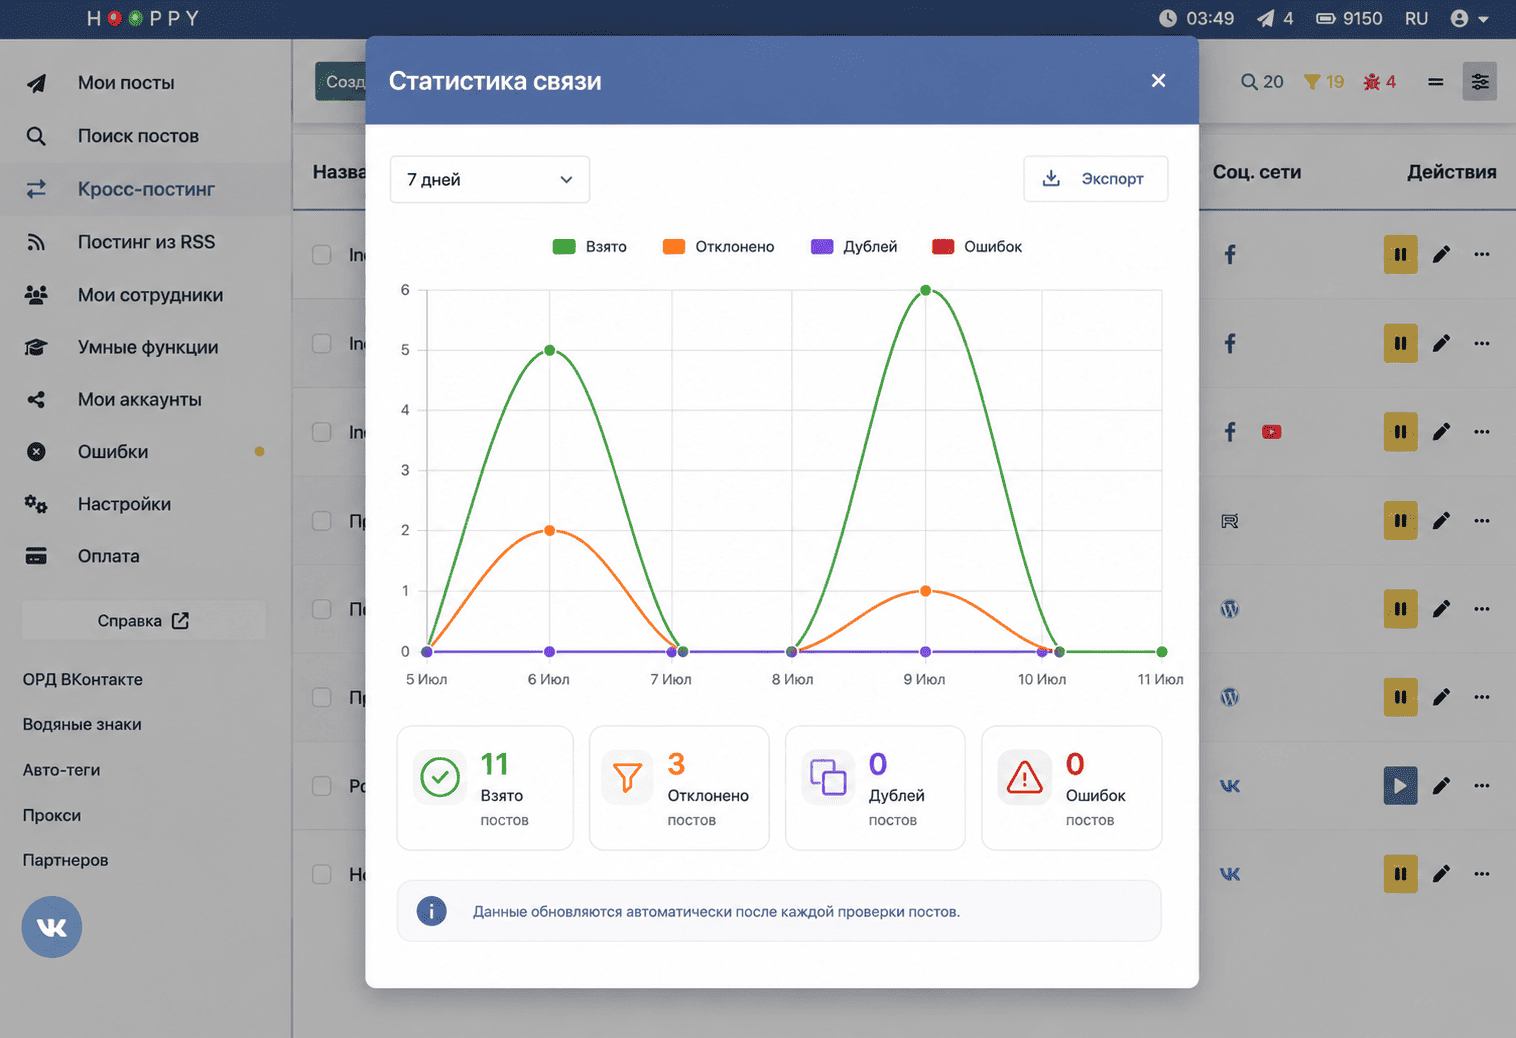Toggle the green Взято legend swatch
The height and width of the screenshot is (1038, 1516).
coord(564,247)
